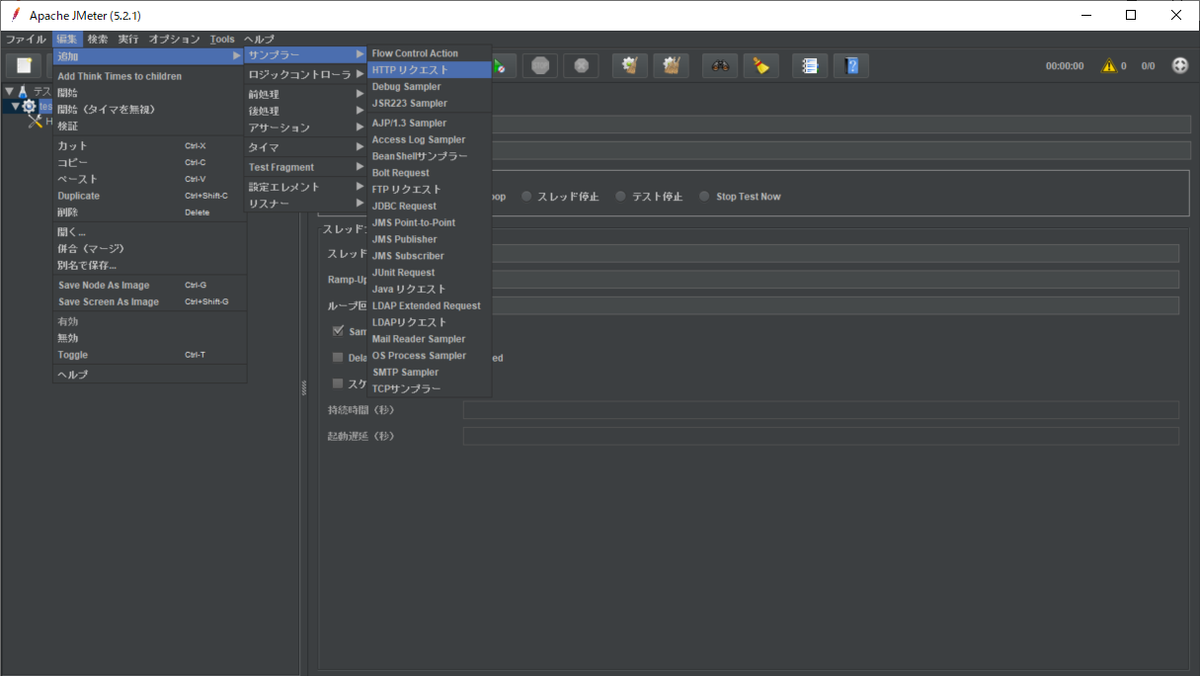Click the 持続時間(秒) input field
Screen dimensions: 1200x676
coord(820,410)
